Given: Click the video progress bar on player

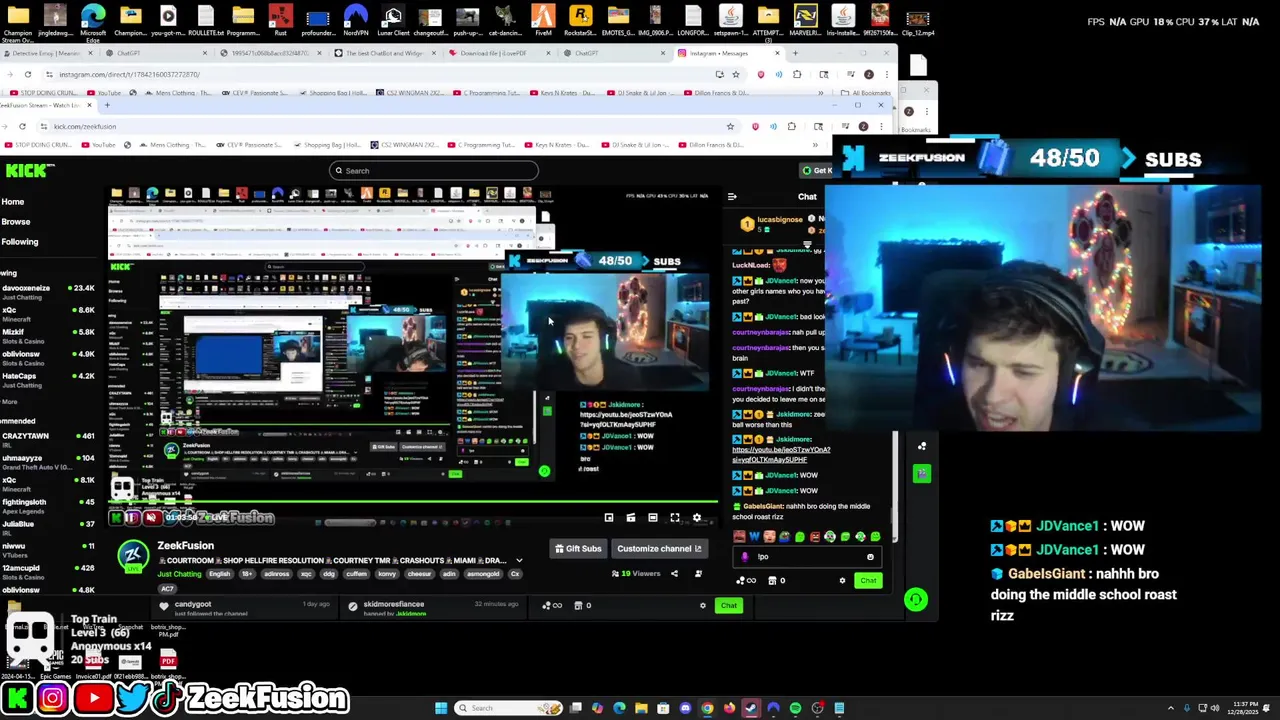Looking at the screenshot, I should tap(414, 503).
